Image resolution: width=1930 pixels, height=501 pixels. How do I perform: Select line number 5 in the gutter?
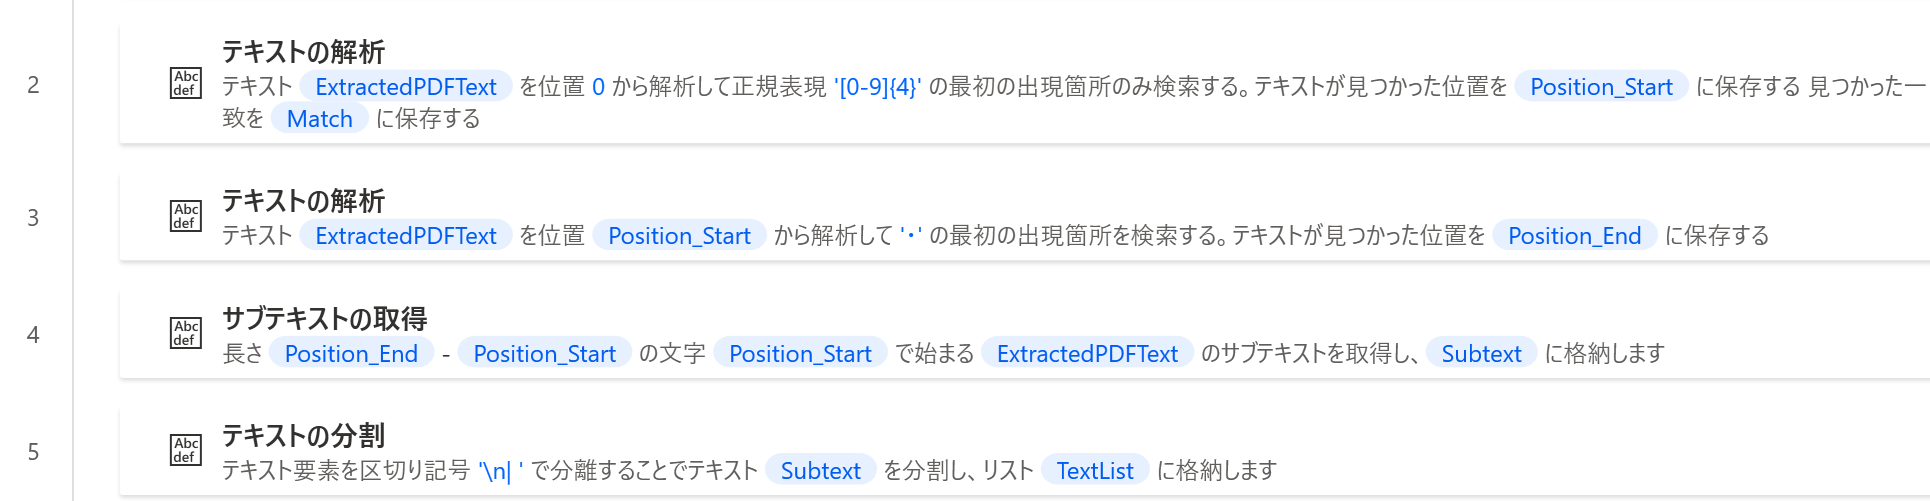(x=33, y=452)
